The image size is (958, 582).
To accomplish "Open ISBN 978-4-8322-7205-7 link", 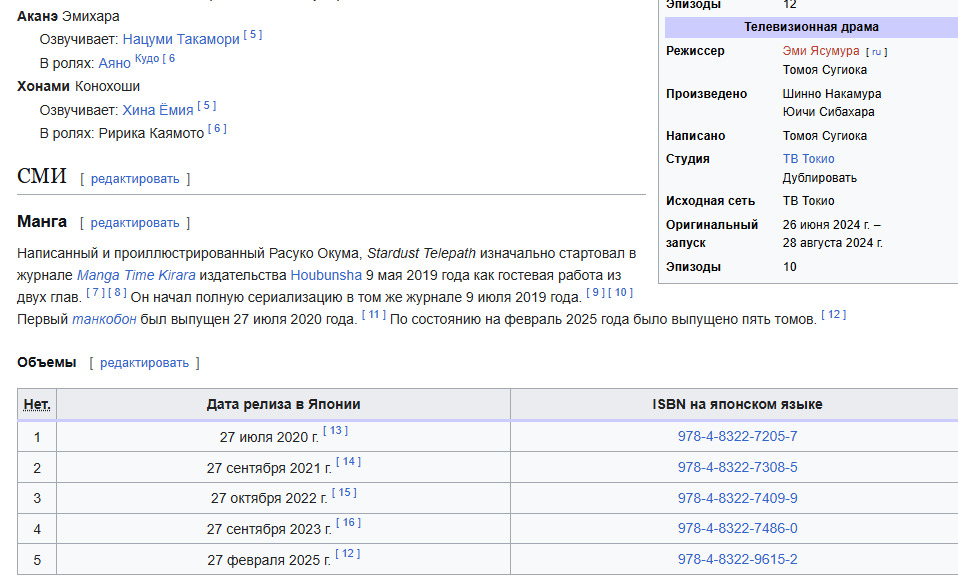I will tap(737, 436).
